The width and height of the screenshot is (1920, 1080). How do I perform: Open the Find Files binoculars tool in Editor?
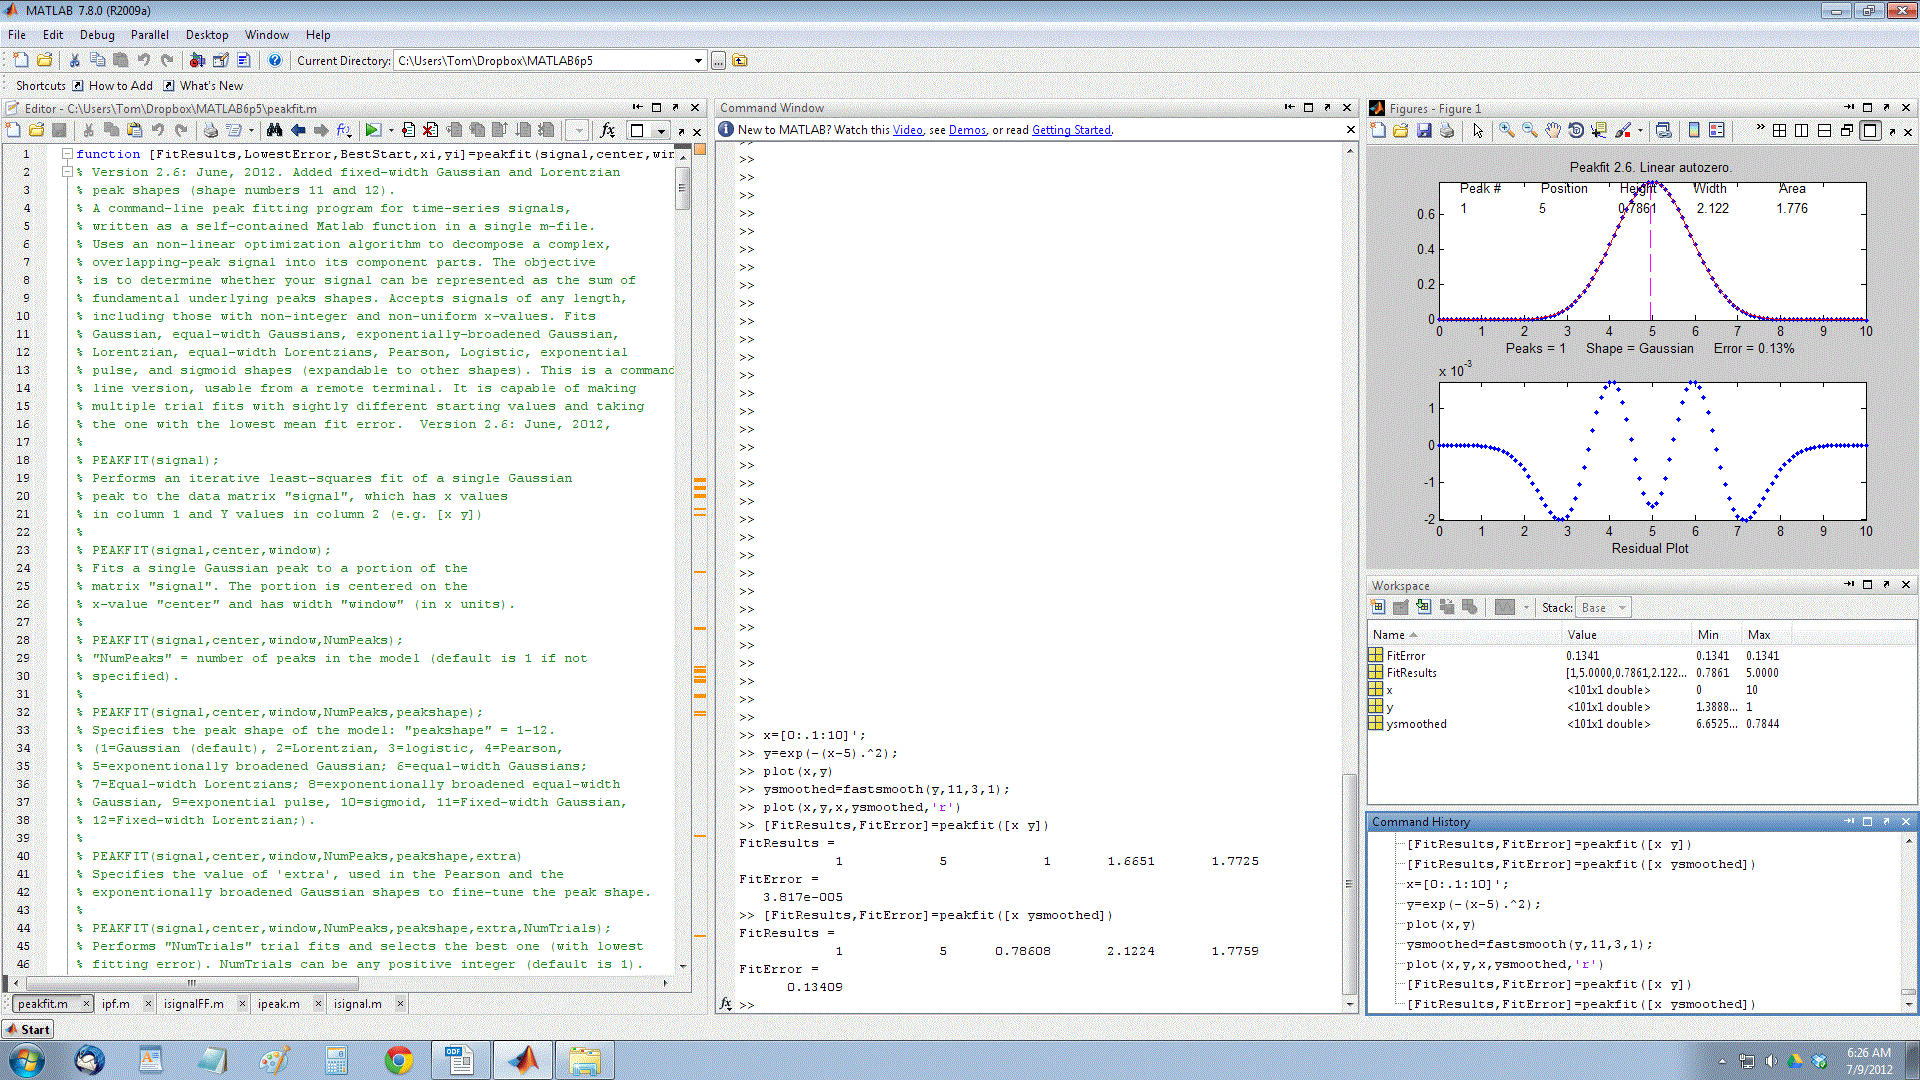tap(275, 130)
